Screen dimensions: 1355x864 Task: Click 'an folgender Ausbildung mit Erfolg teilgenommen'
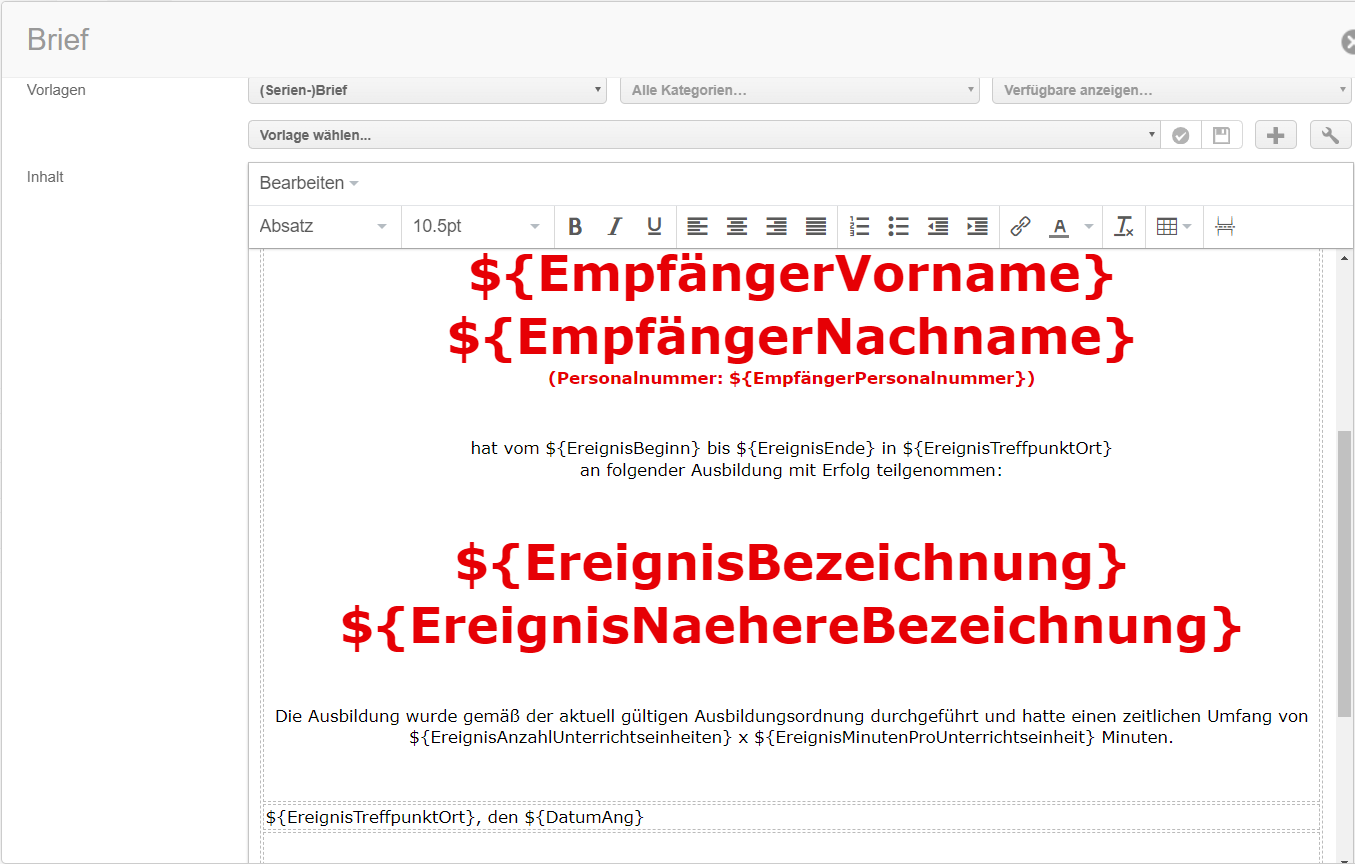[791, 470]
